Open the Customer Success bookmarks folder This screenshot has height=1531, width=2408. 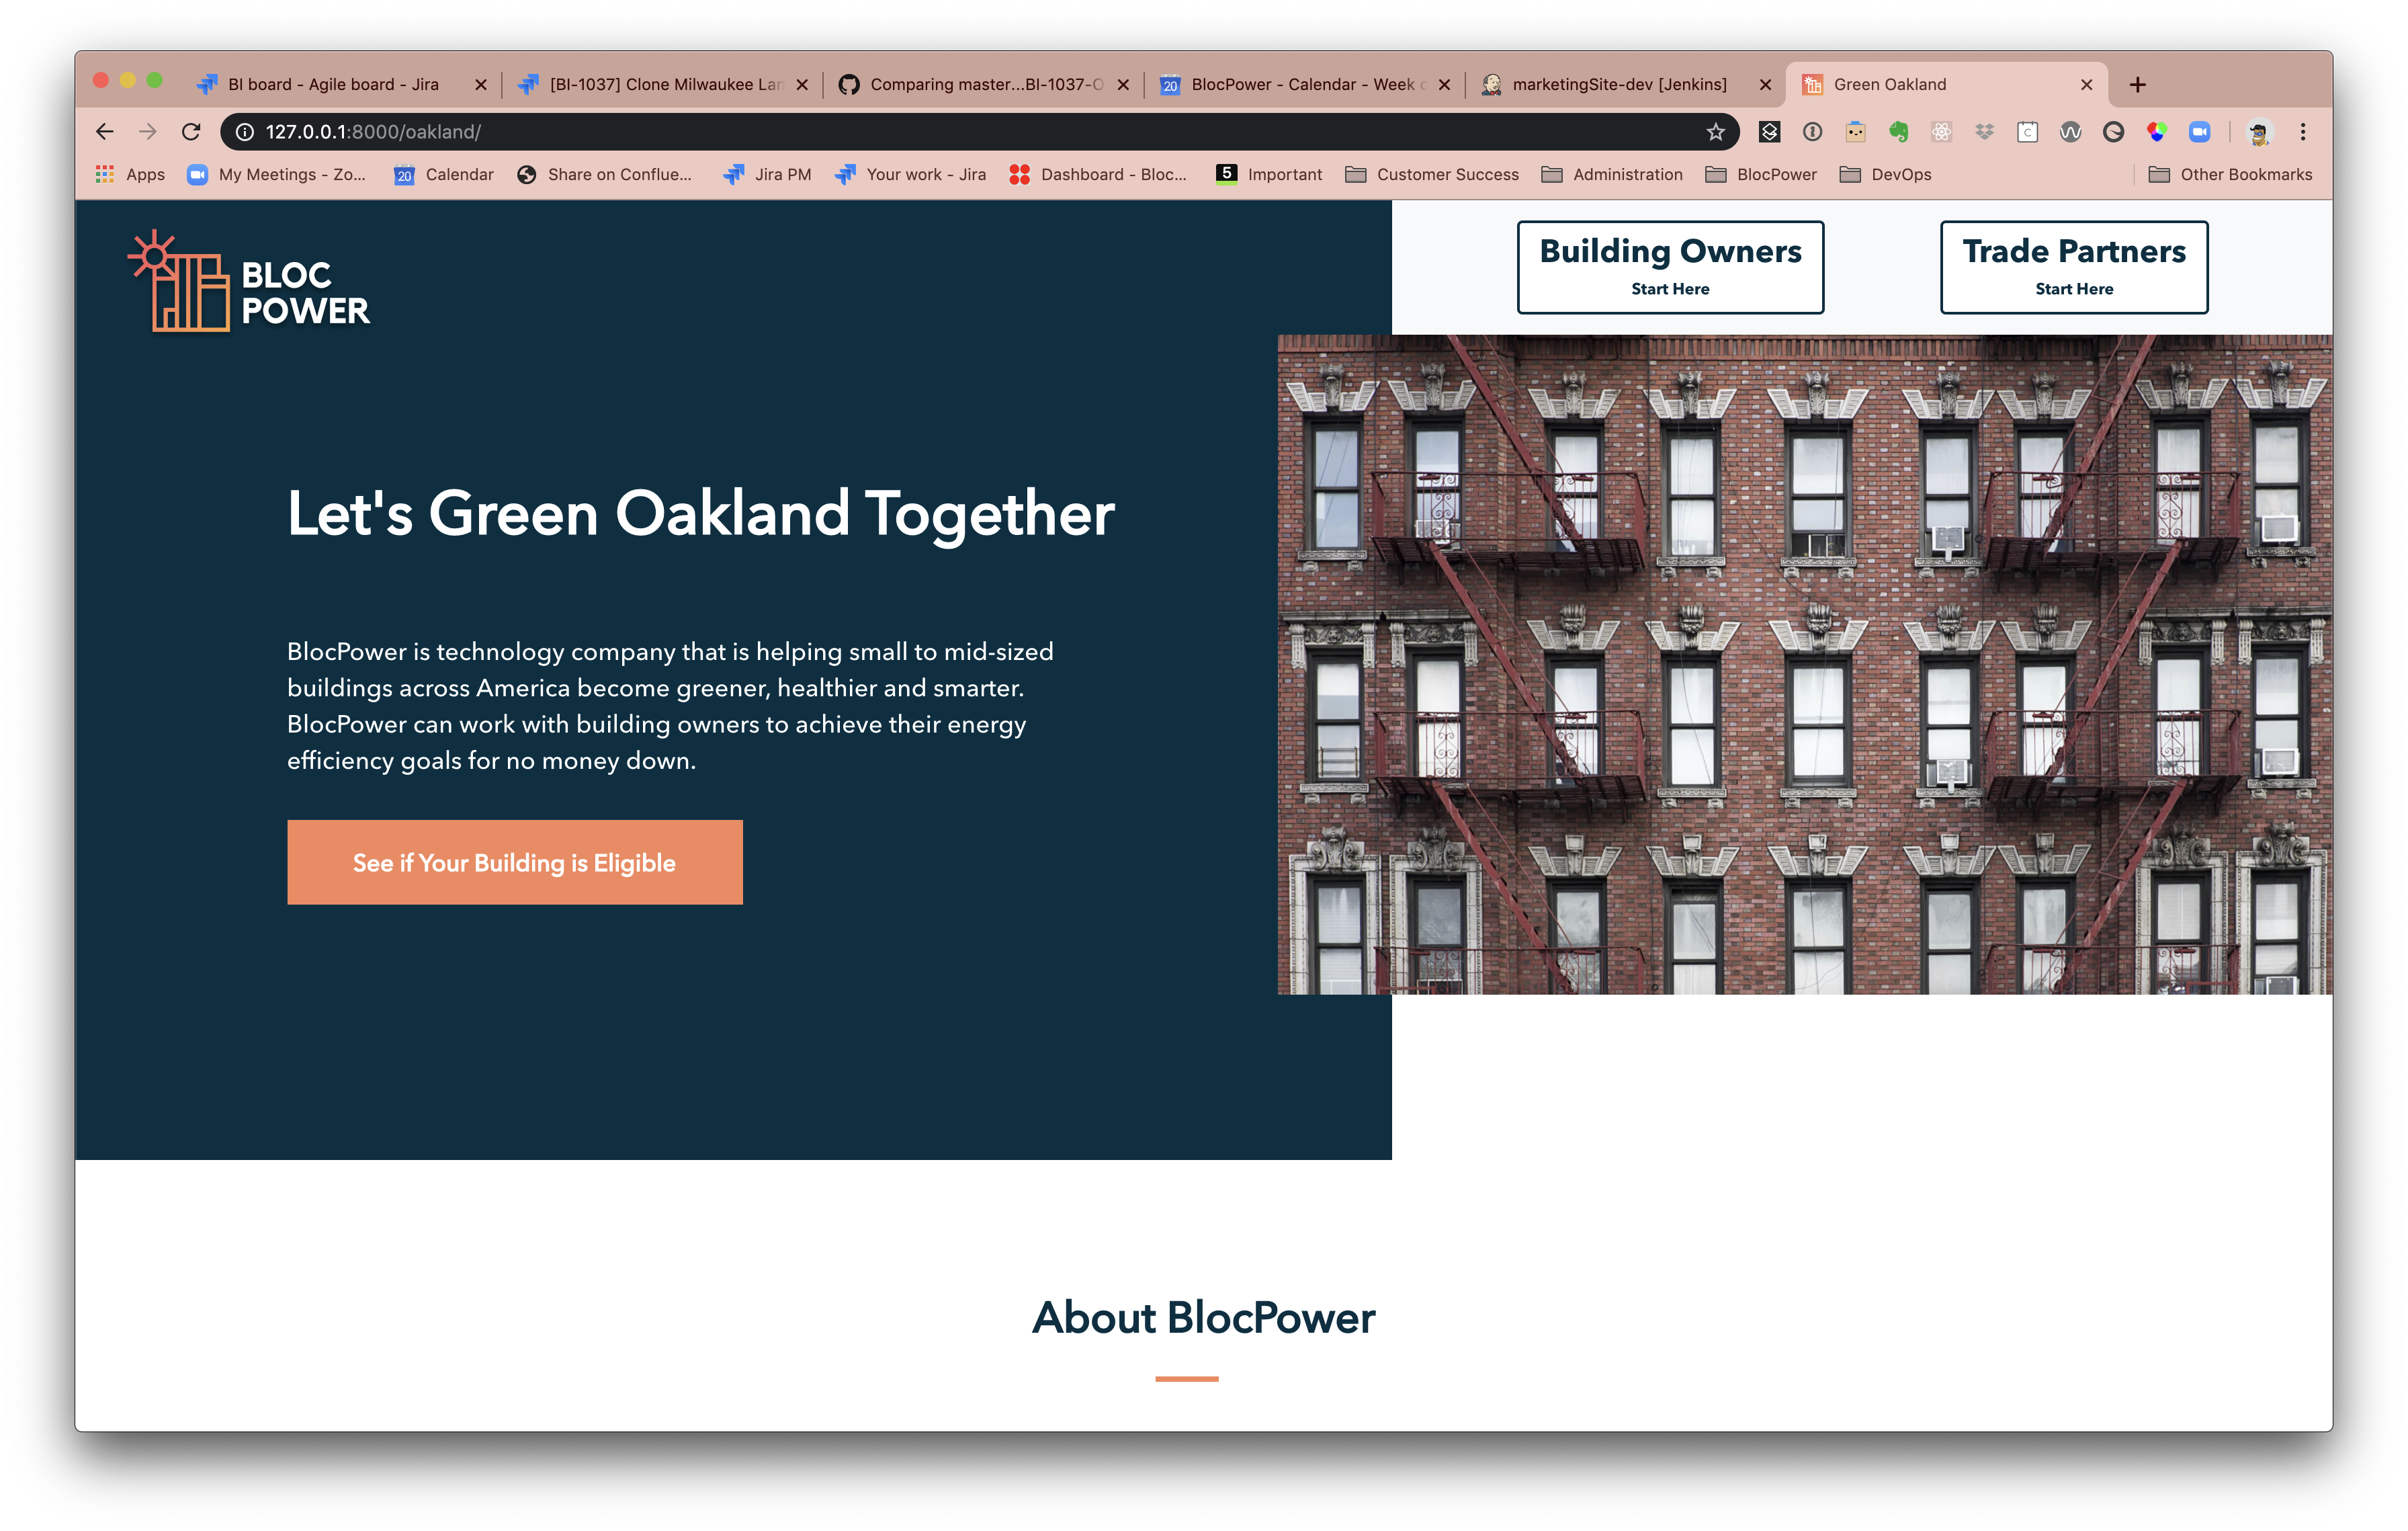point(1431,175)
